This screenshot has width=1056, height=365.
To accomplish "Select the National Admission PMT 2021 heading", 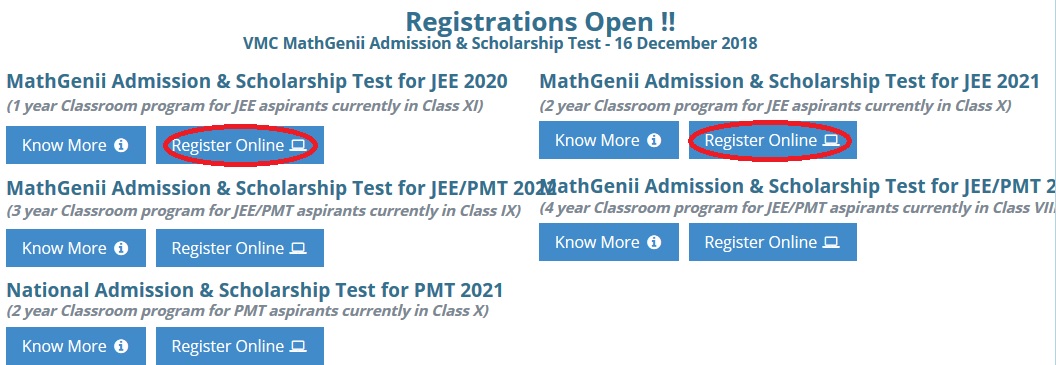I will click(x=255, y=290).
